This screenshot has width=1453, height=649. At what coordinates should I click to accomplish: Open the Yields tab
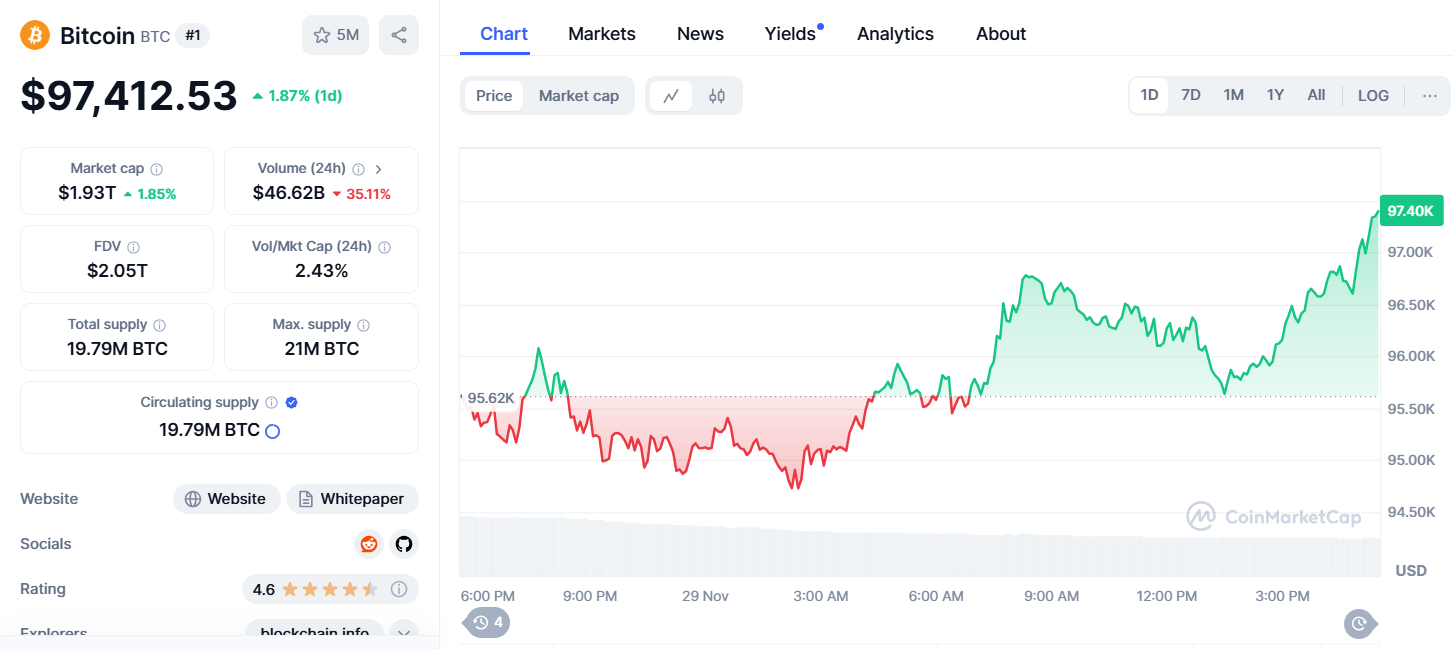point(791,34)
